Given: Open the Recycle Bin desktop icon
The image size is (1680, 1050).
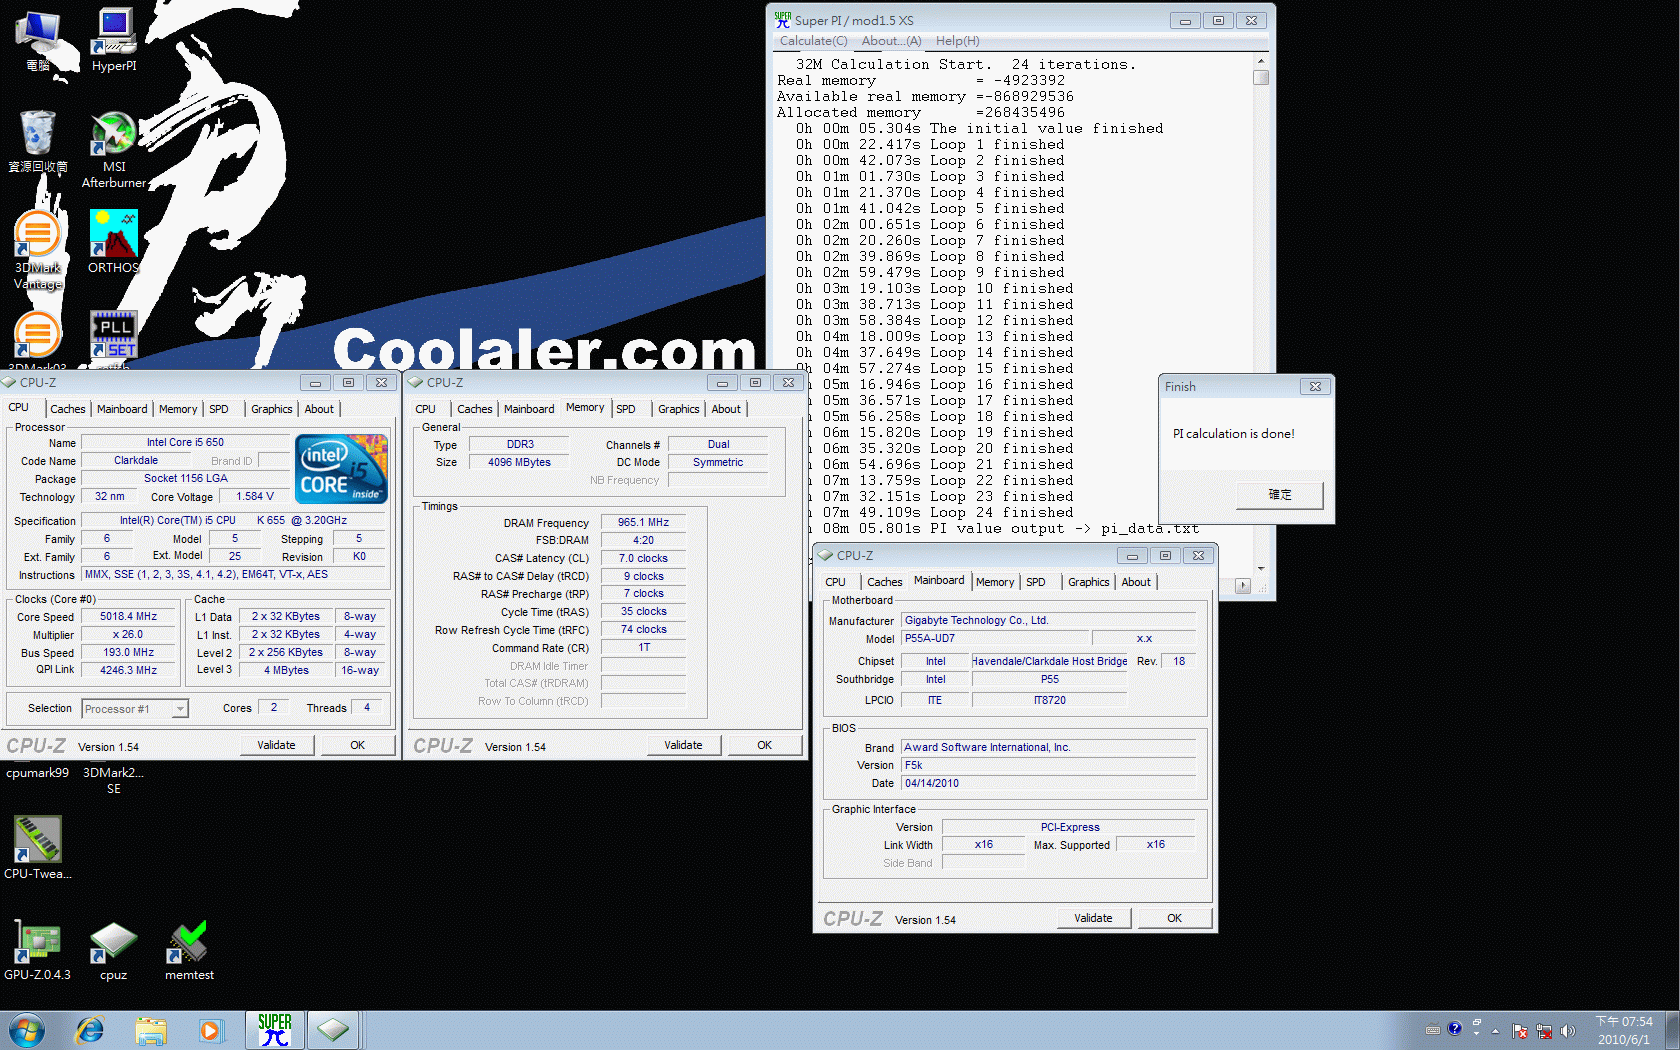Looking at the screenshot, I should 38,140.
